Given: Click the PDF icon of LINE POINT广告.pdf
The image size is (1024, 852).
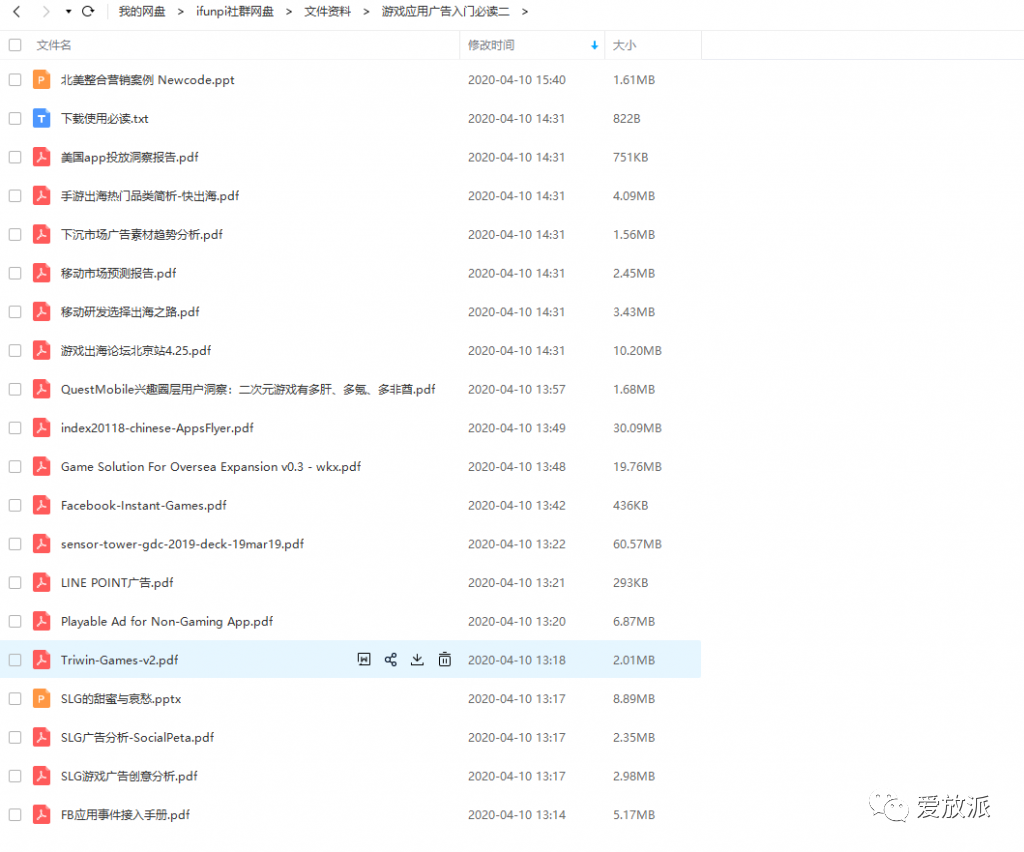Looking at the screenshot, I should (x=41, y=582).
